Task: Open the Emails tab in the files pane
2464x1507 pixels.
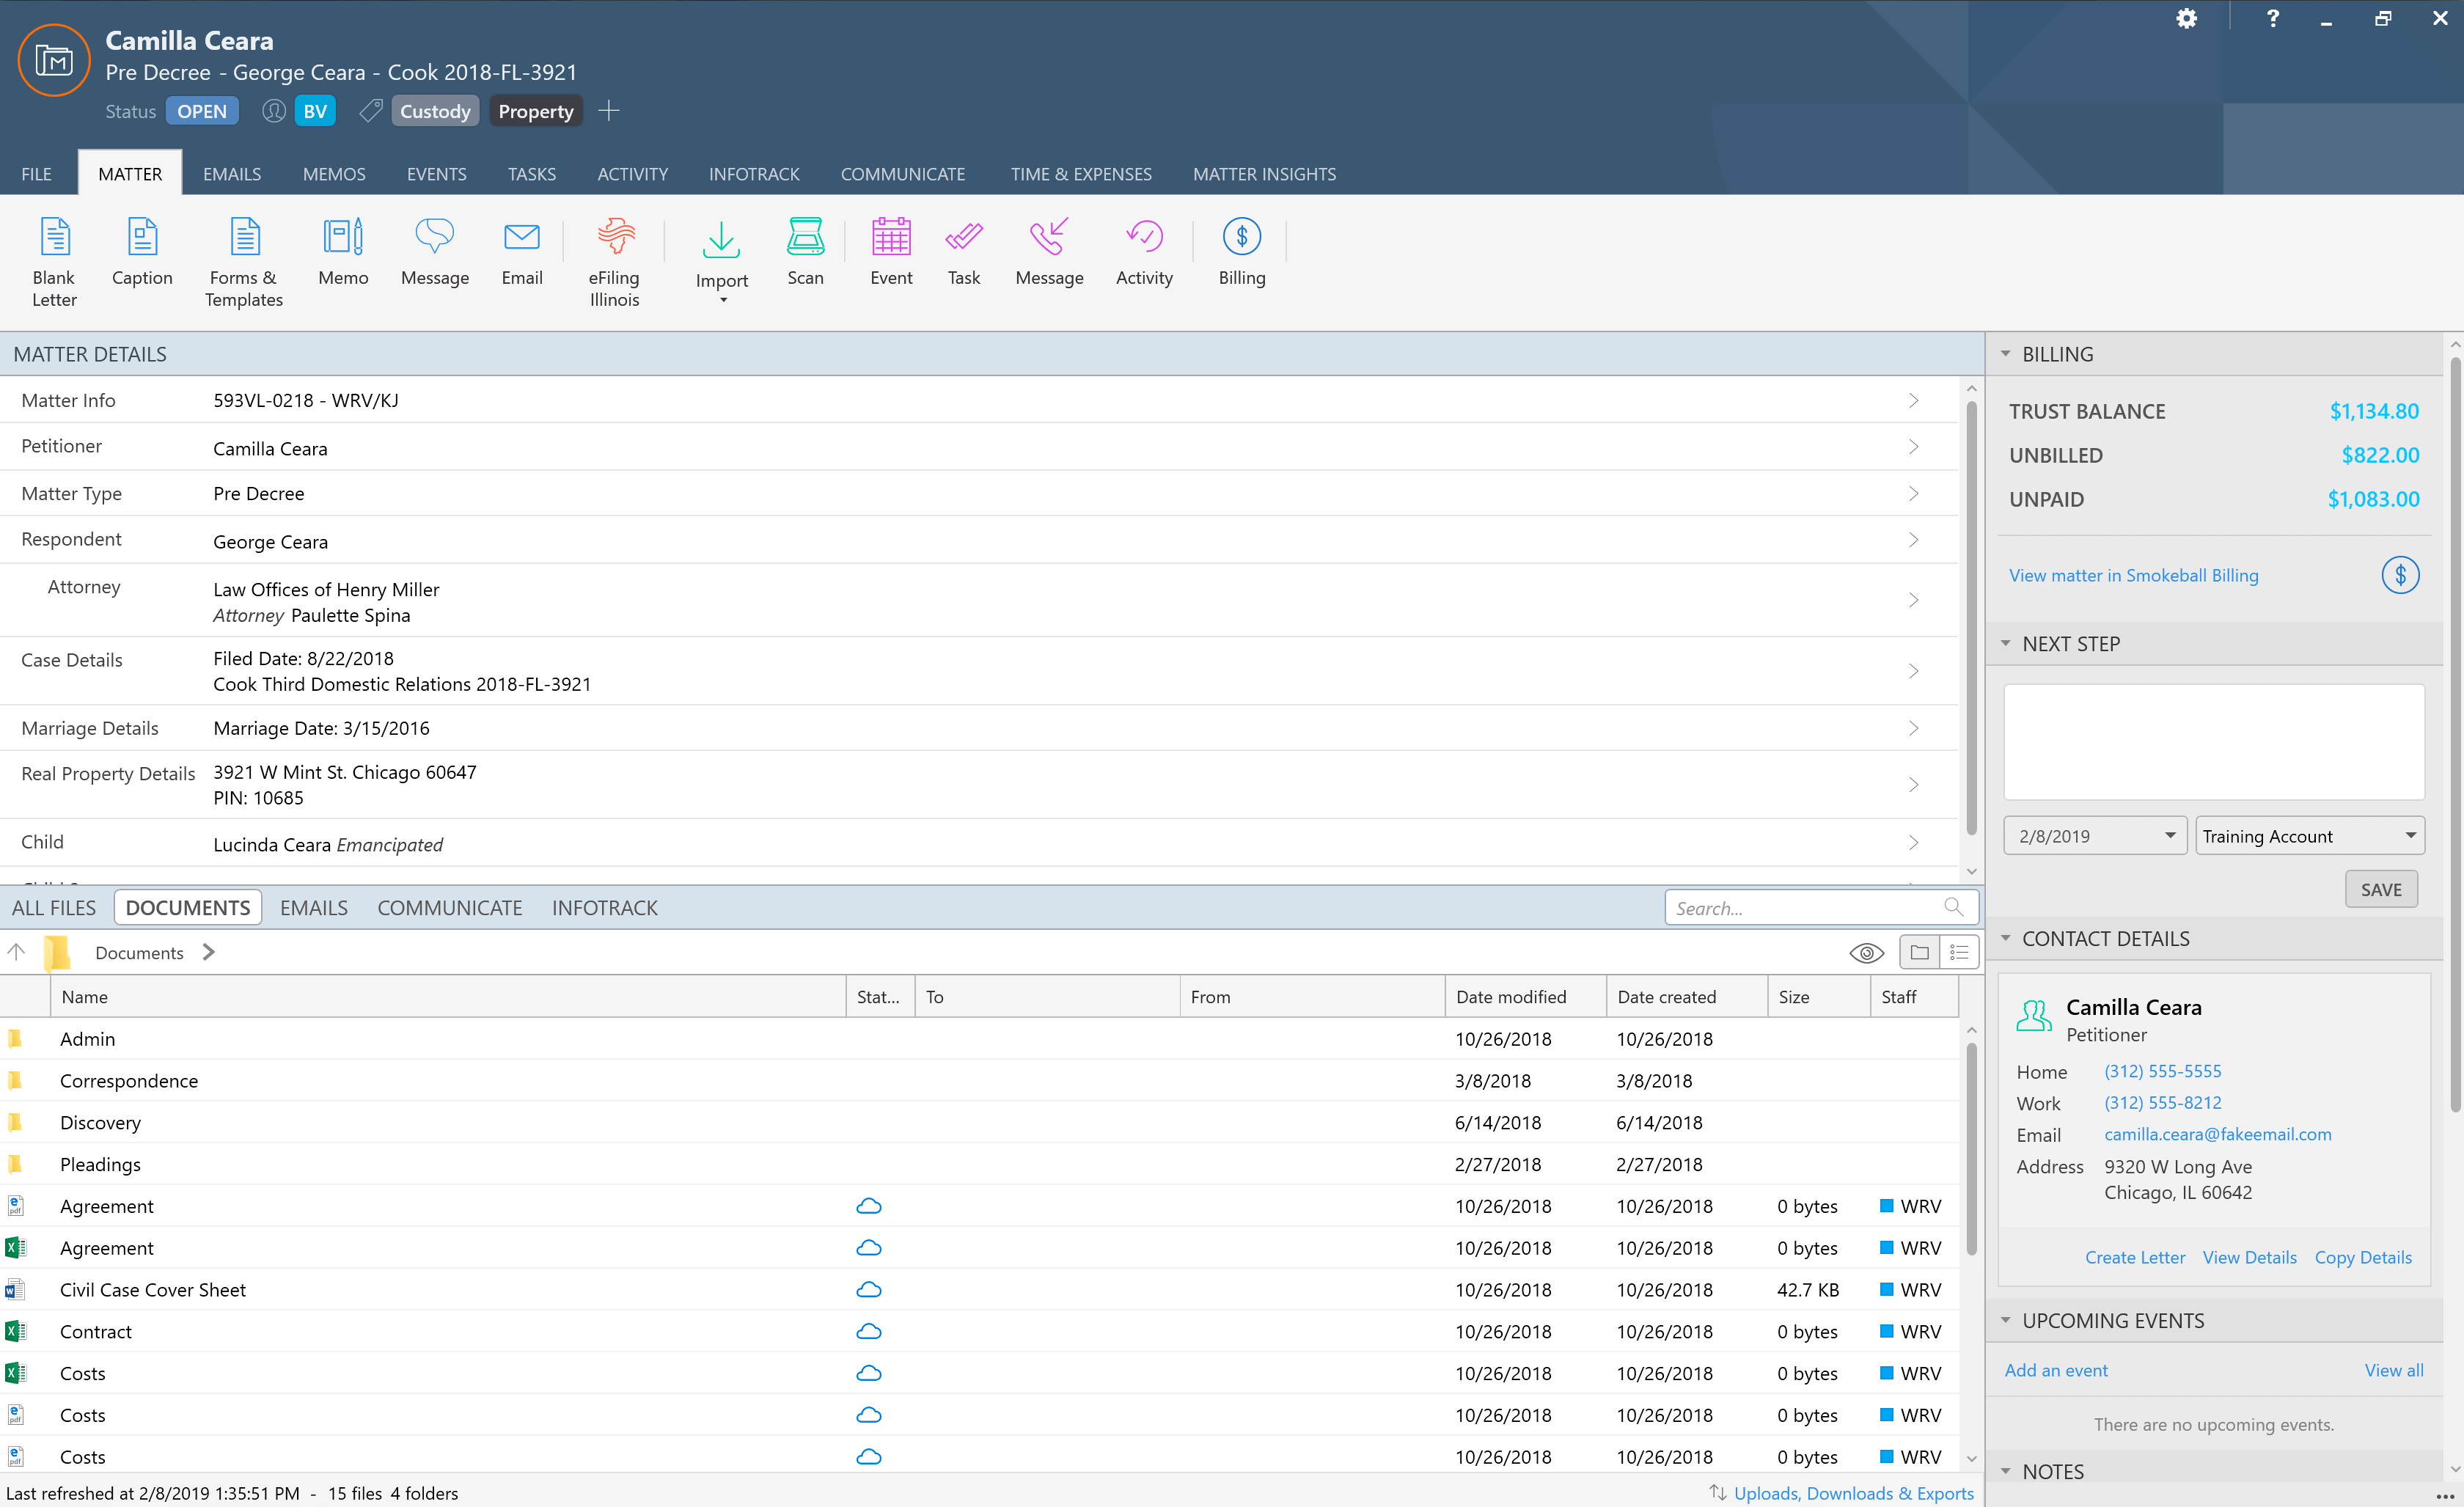Action: click(x=313, y=908)
